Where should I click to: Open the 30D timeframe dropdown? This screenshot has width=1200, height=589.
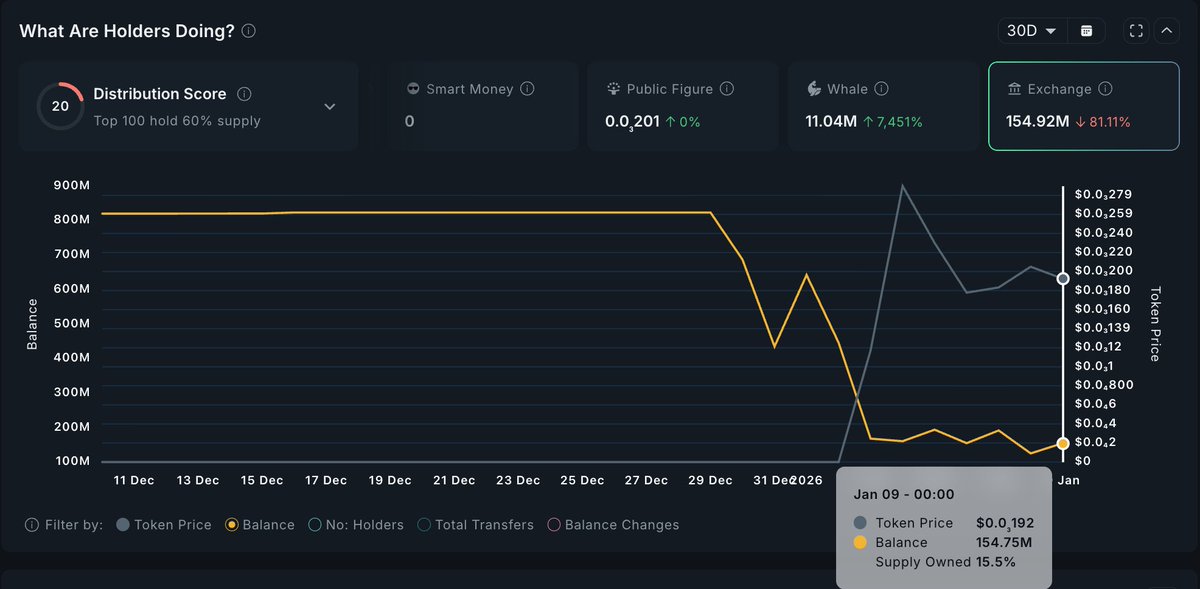(x=1030, y=30)
